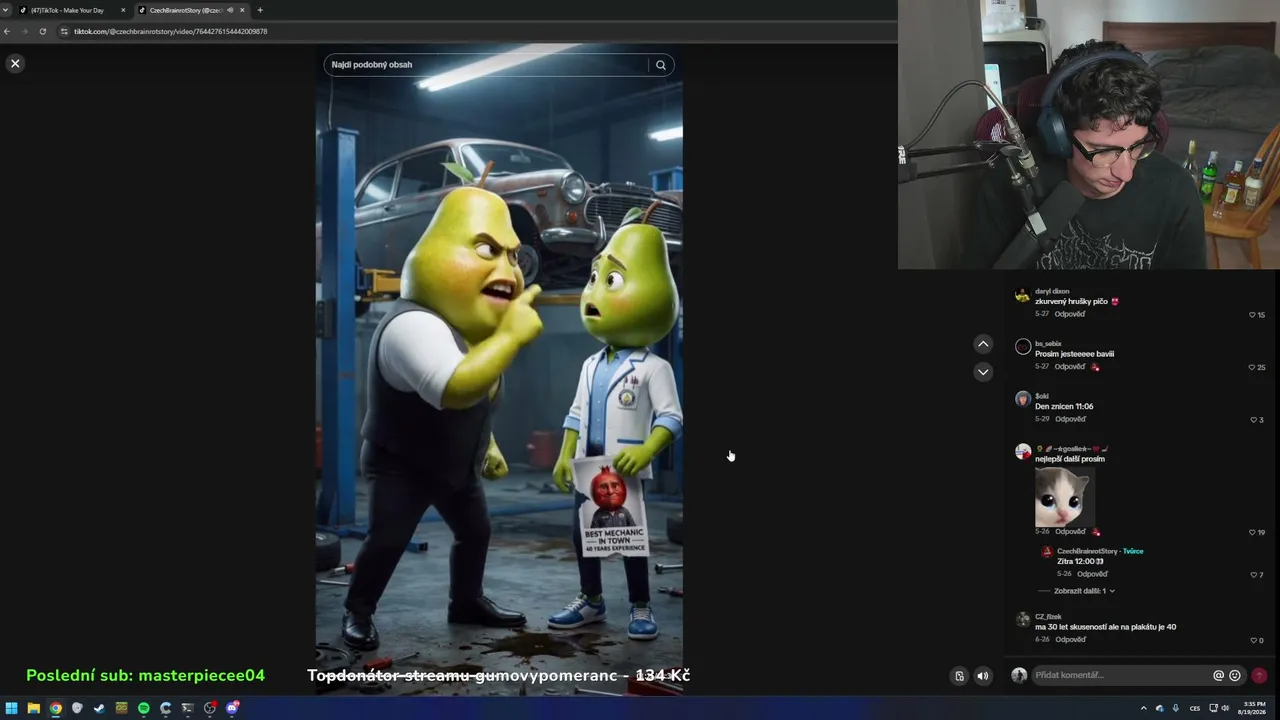Open avatar of 'nejlepší další prosím' commenter
Screen dimensions: 1280x720
click(x=1022, y=452)
